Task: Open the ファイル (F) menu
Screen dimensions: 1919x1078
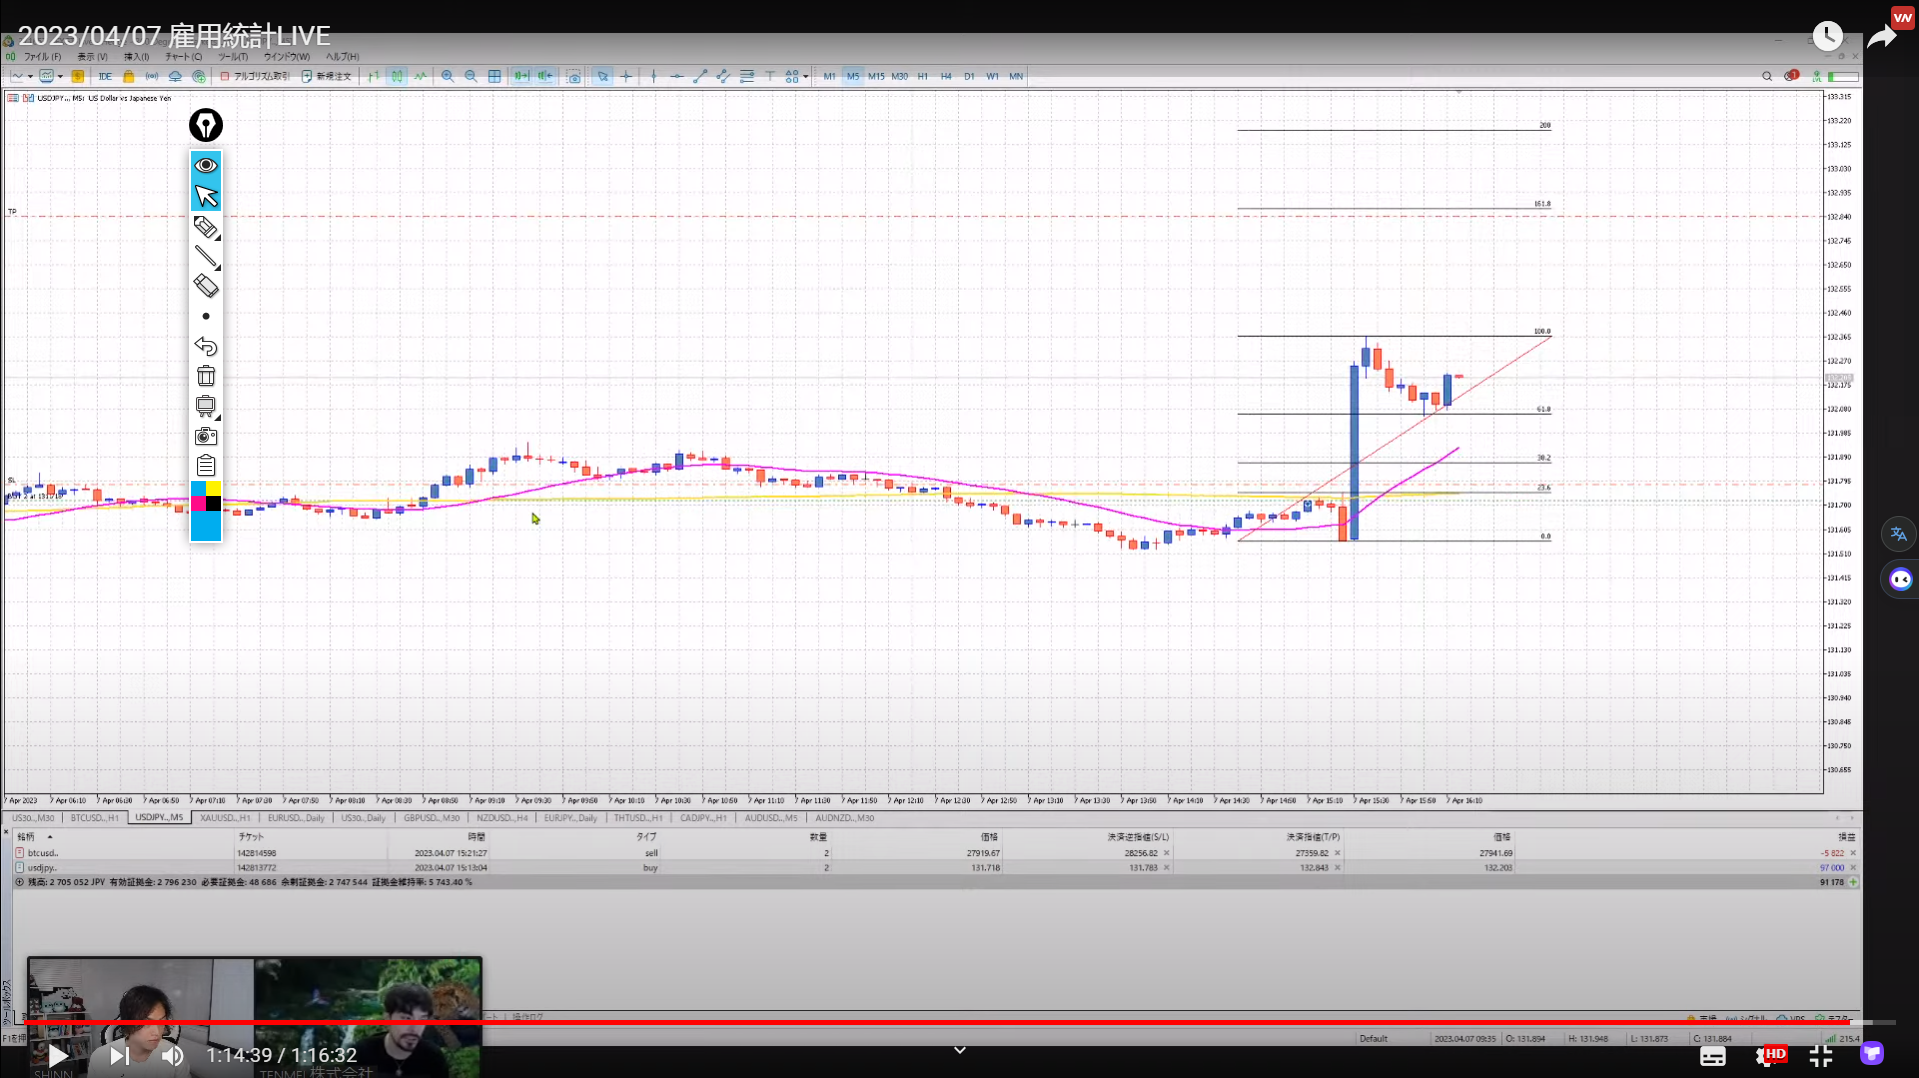Action: tap(42, 57)
